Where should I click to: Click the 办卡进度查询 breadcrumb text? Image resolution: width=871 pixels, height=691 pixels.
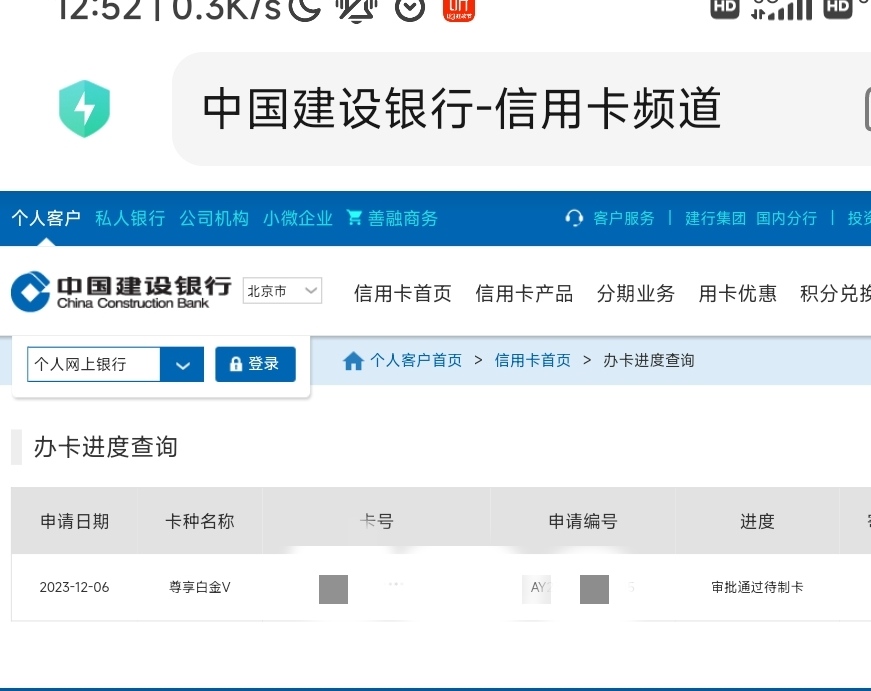click(x=649, y=361)
